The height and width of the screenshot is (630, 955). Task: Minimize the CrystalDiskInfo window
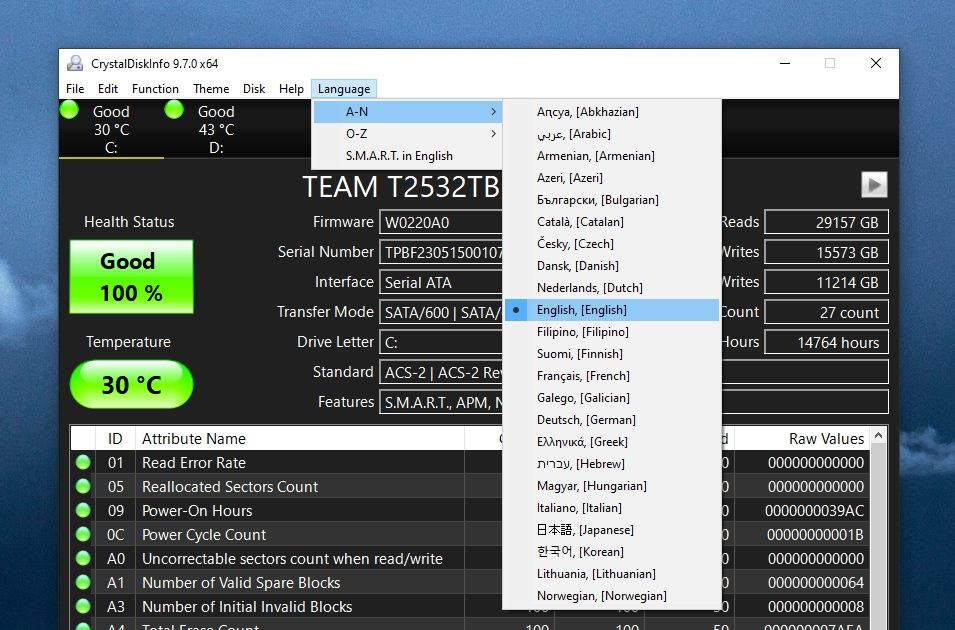pos(785,63)
